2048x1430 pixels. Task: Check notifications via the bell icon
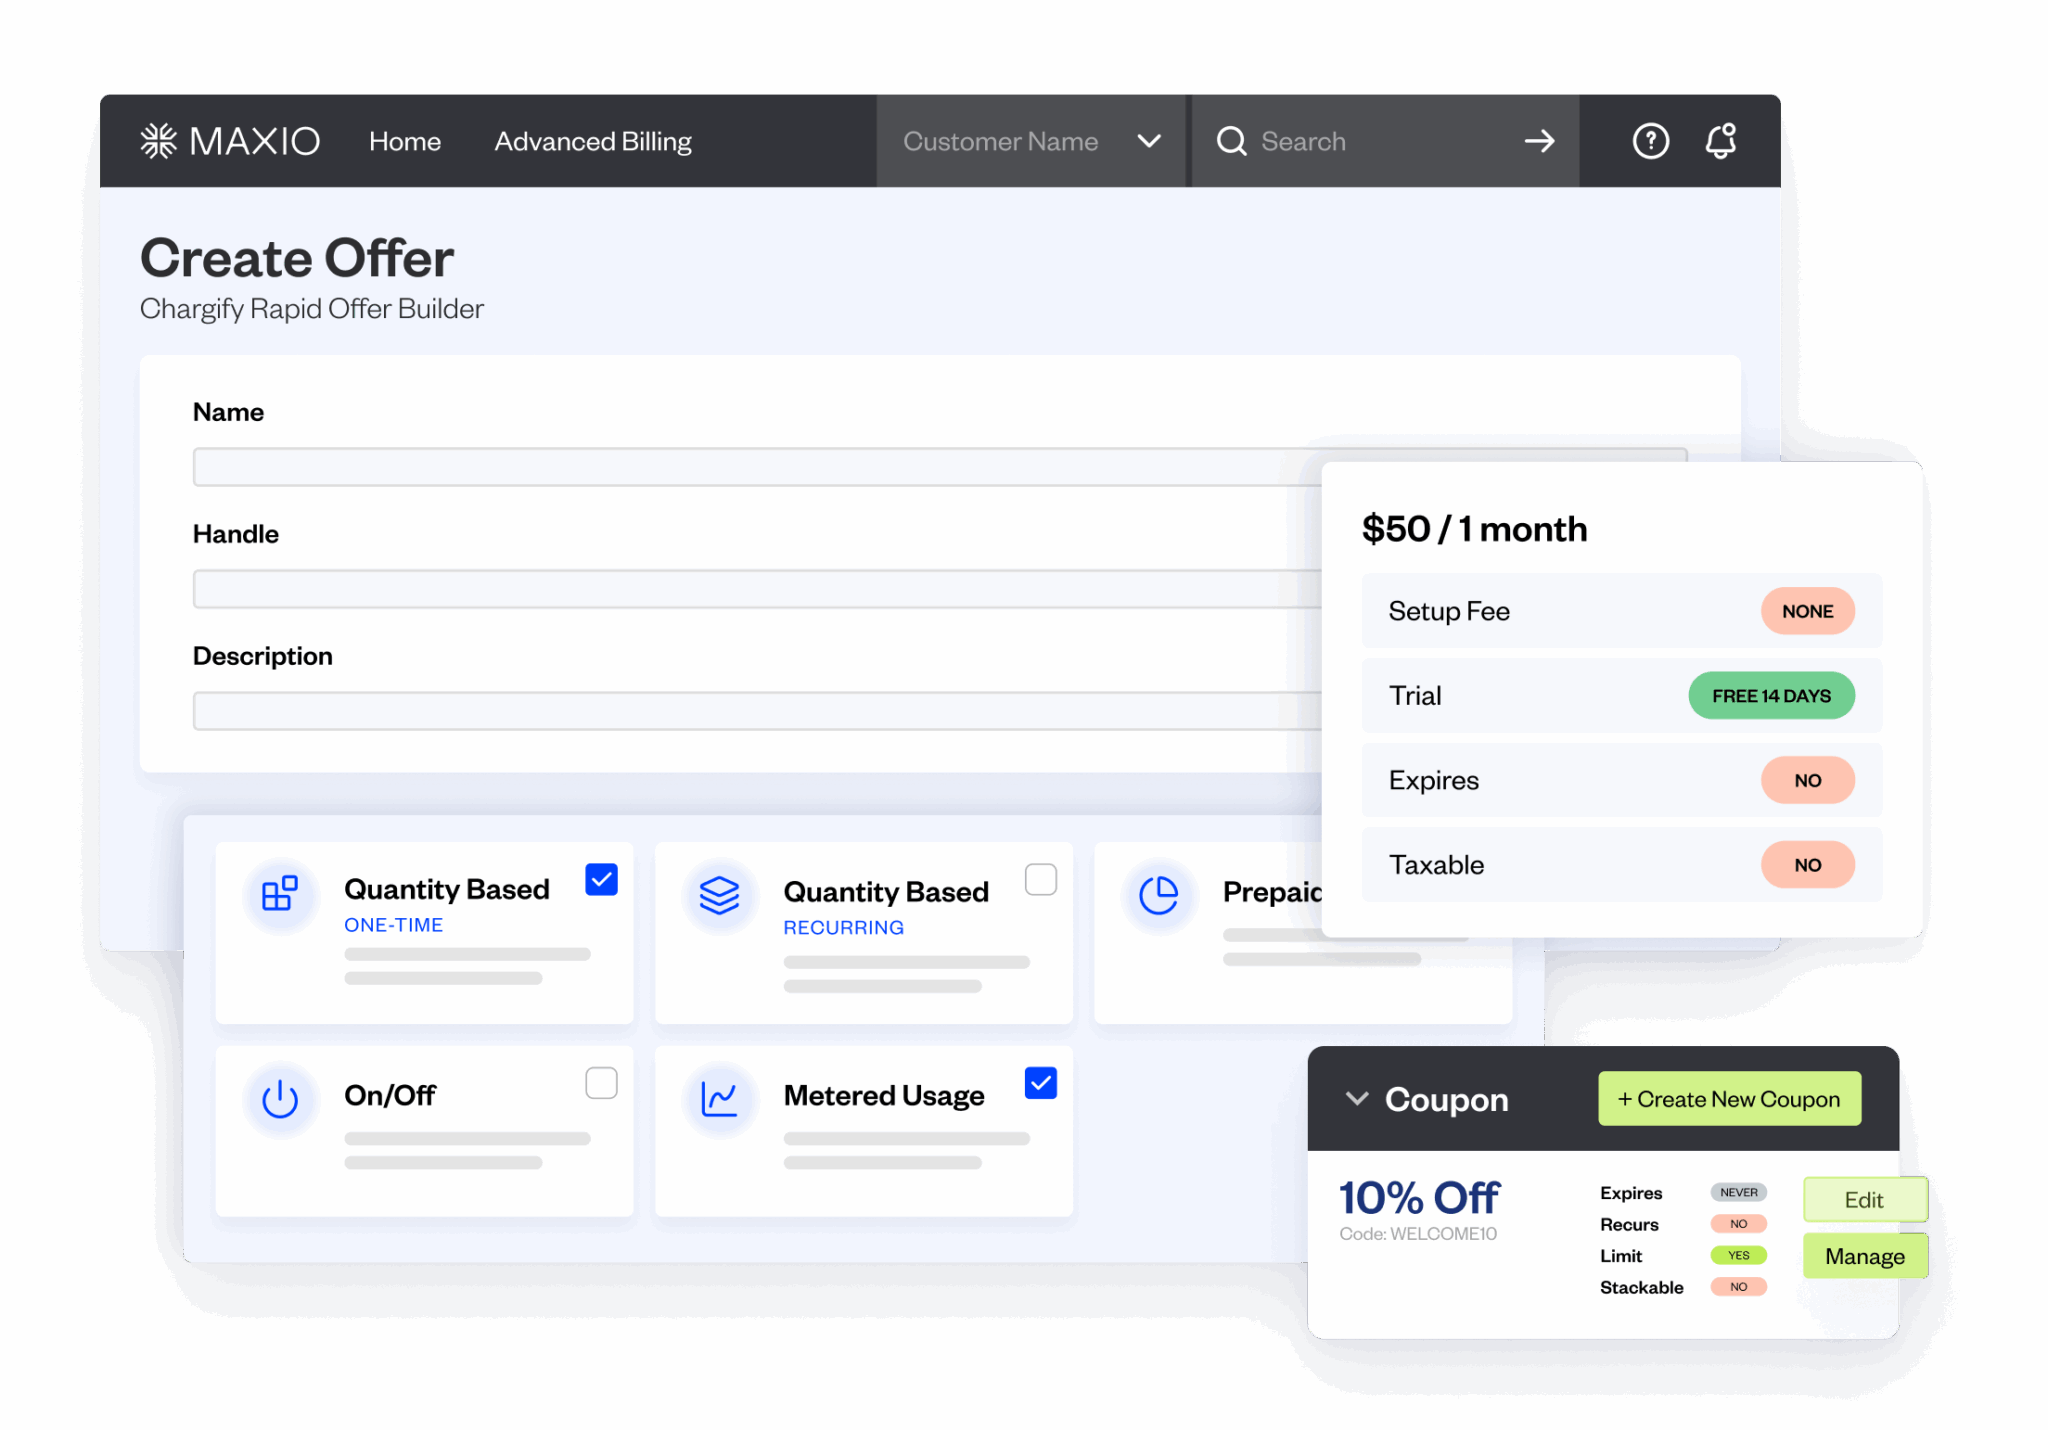(x=1722, y=141)
